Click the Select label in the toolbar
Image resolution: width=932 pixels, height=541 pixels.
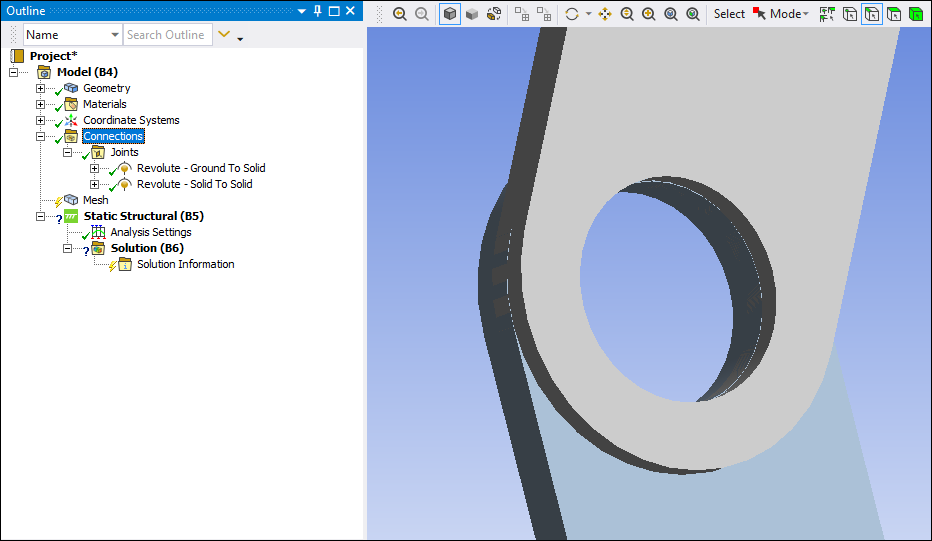729,14
